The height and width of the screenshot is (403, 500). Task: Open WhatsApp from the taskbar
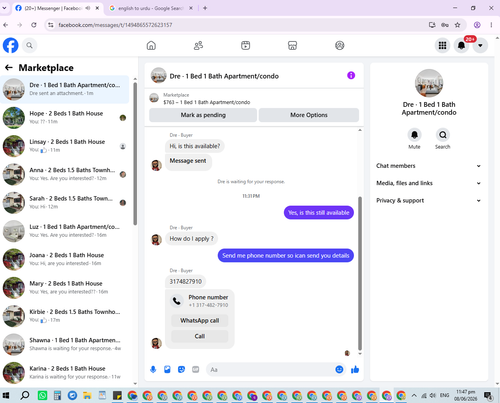point(42,396)
